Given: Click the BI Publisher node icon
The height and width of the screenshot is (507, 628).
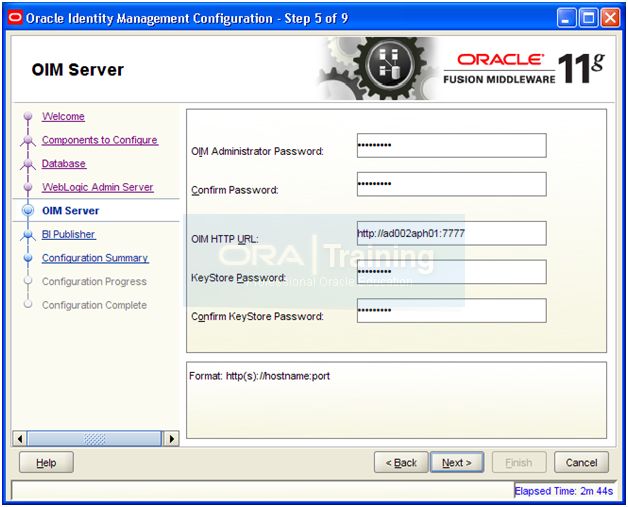Looking at the screenshot, I should click(28, 235).
